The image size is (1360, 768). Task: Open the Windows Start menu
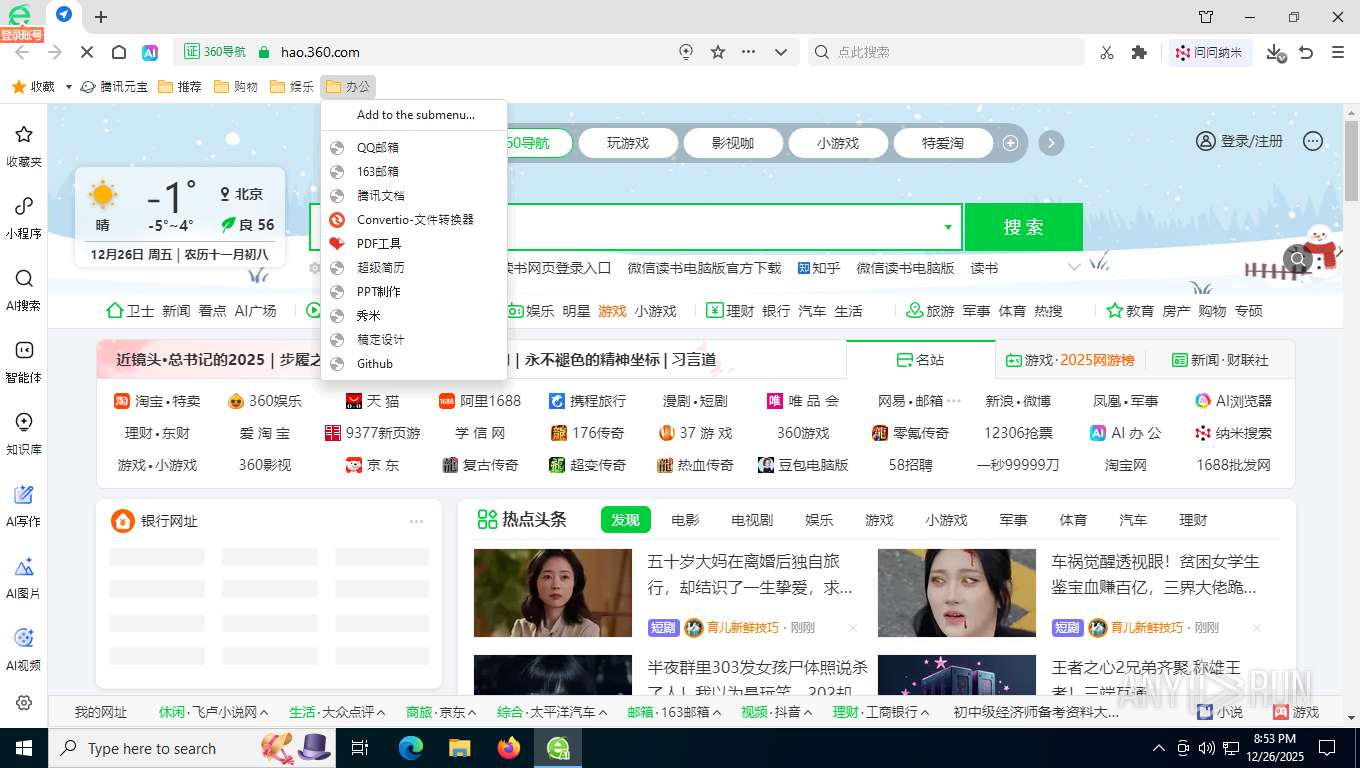pos(23,748)
